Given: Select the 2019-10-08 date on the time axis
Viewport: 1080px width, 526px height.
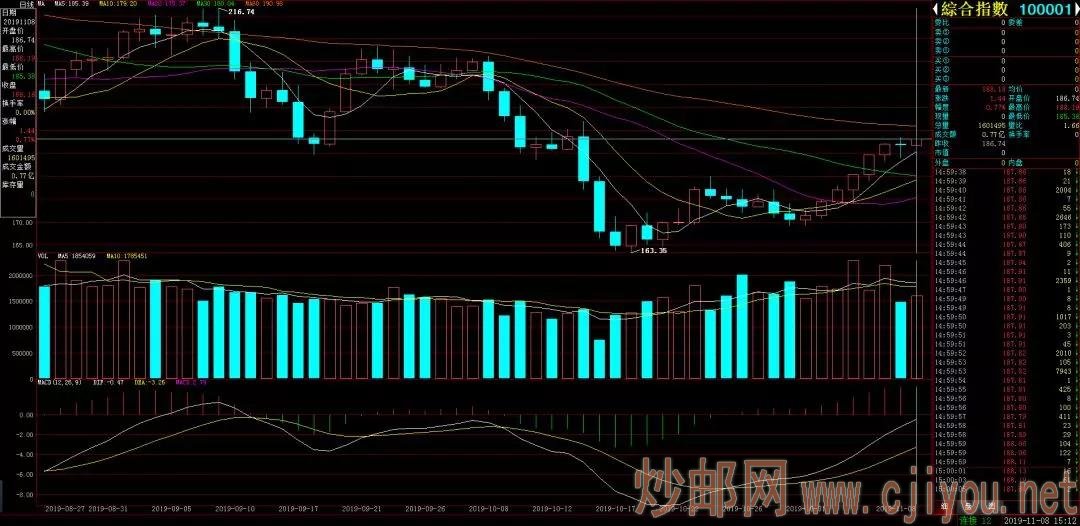Looking at the screenshot, I should pyautogui.click(x=490, y=508).
